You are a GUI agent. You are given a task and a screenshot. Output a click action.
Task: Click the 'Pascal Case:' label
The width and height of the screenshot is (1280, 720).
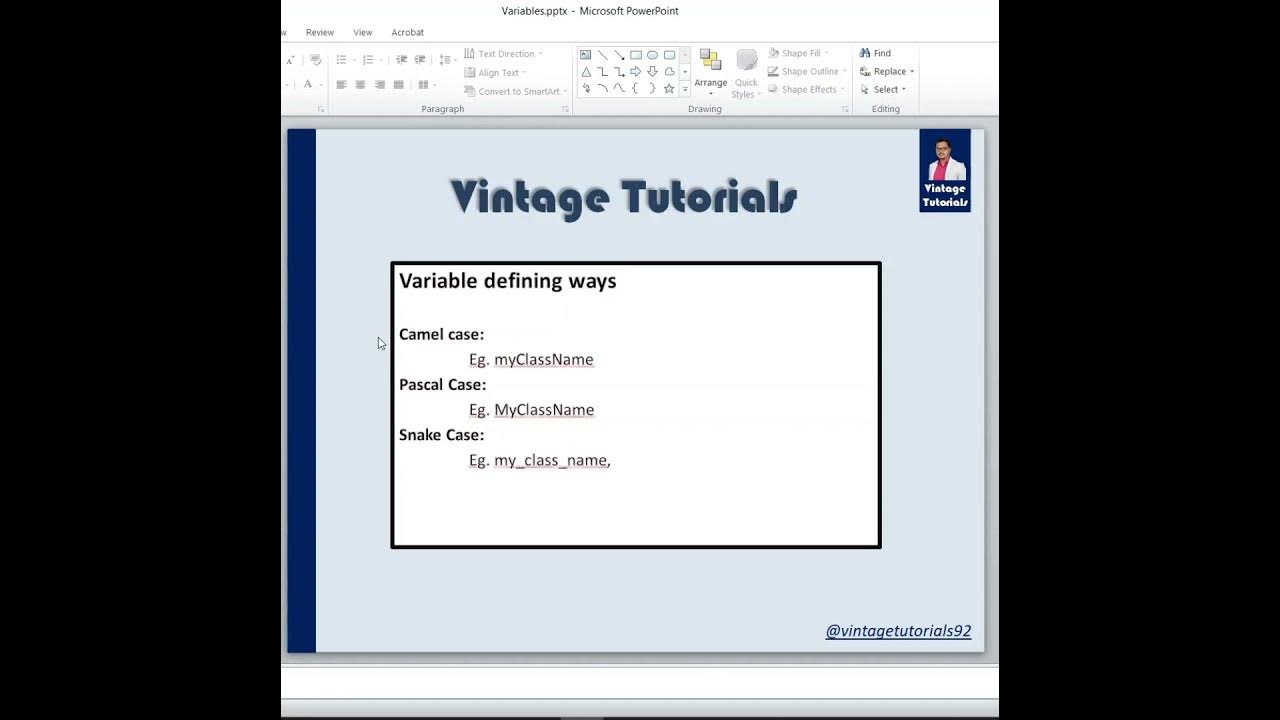coord(442,385)
